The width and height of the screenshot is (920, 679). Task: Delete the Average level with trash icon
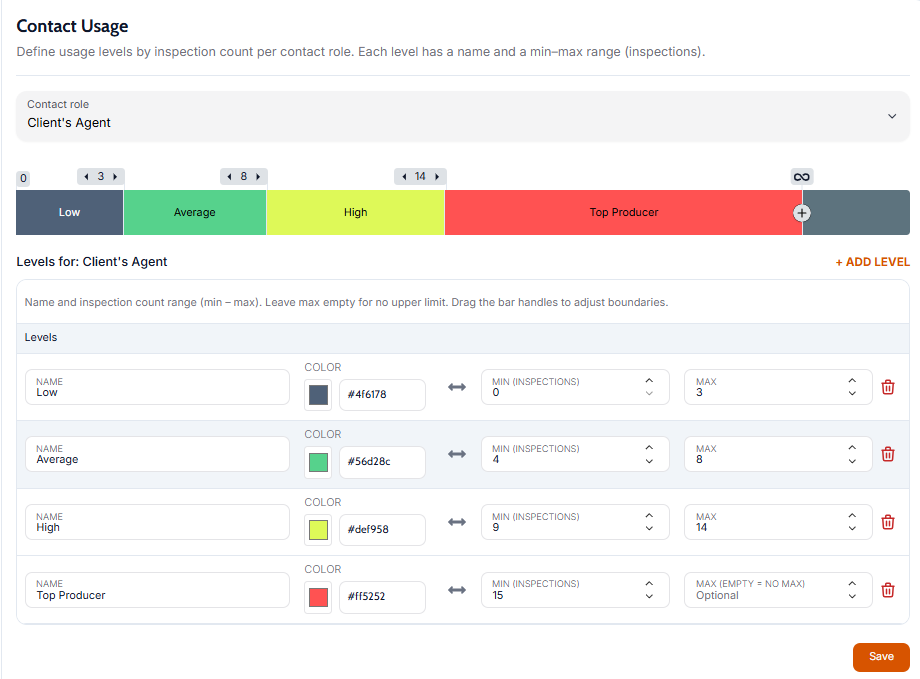pyautogui.click(x=887, y=454)
